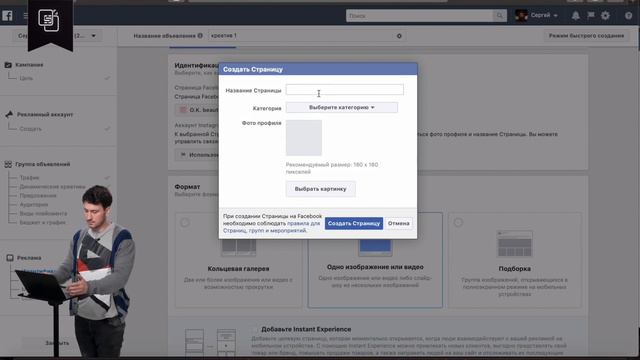Click inside the Название Страницы field

pos(344,89)
